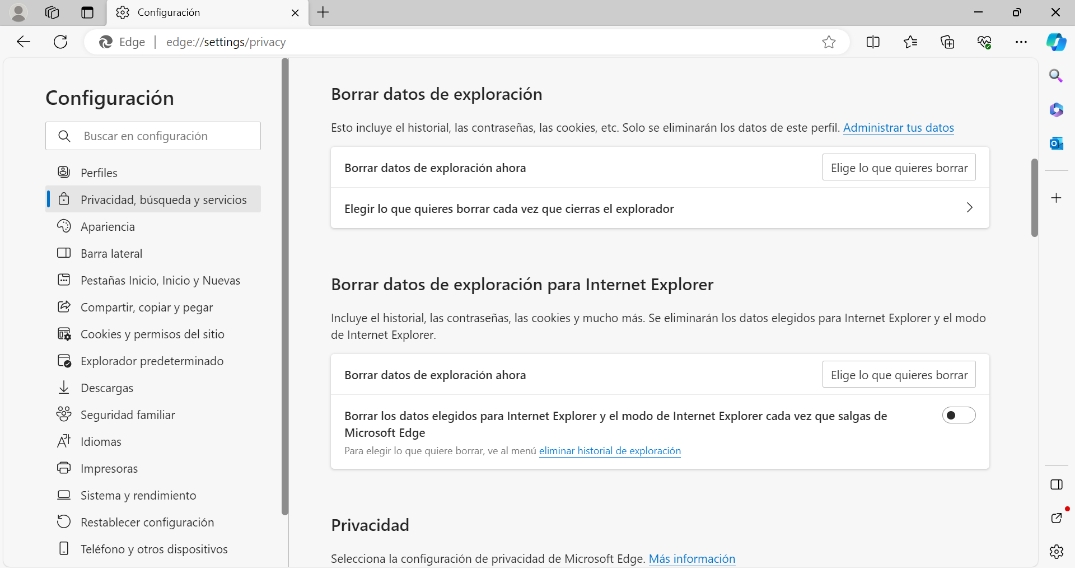Open the tab actions menu icon
Viewport: 1075px width, 568px height.
point(87,12)
